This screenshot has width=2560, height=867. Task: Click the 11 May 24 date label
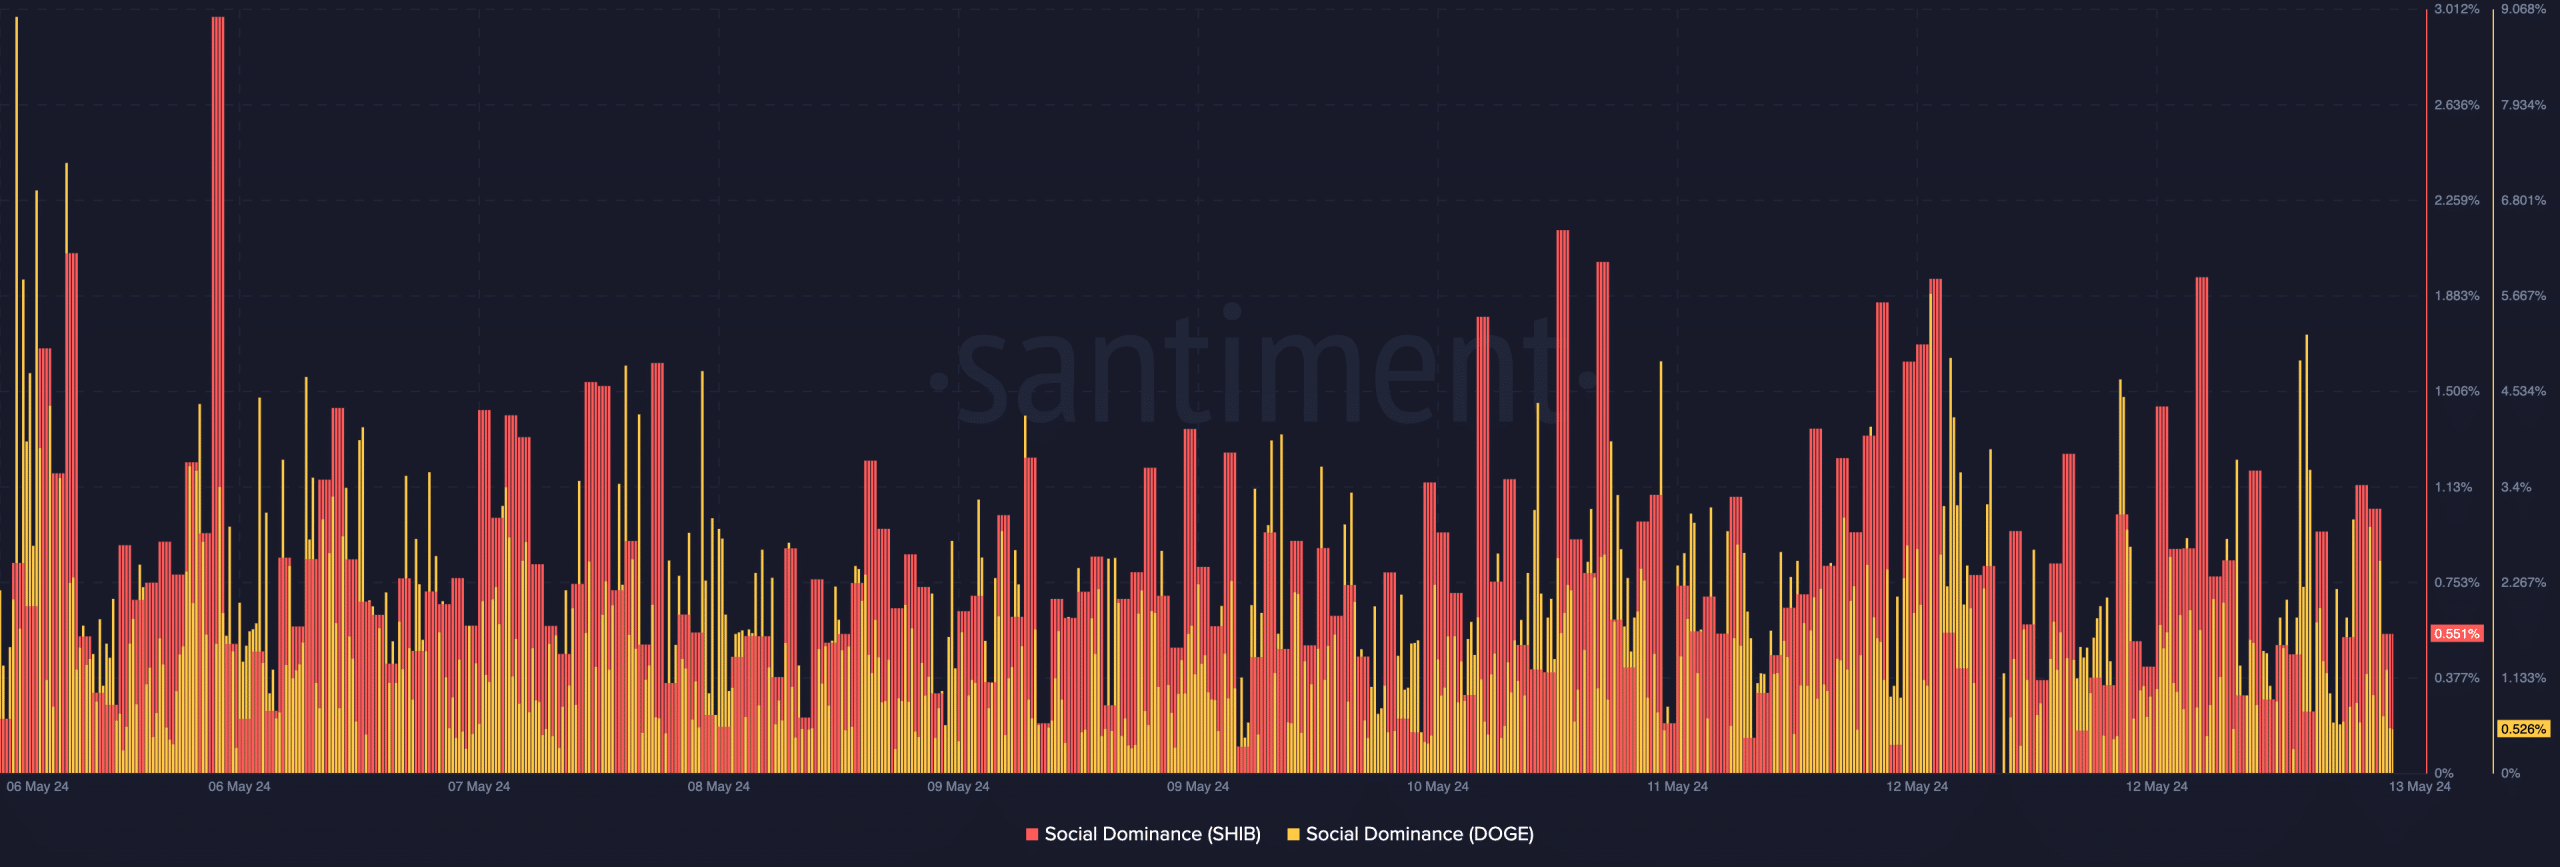tap(1678, 787)
